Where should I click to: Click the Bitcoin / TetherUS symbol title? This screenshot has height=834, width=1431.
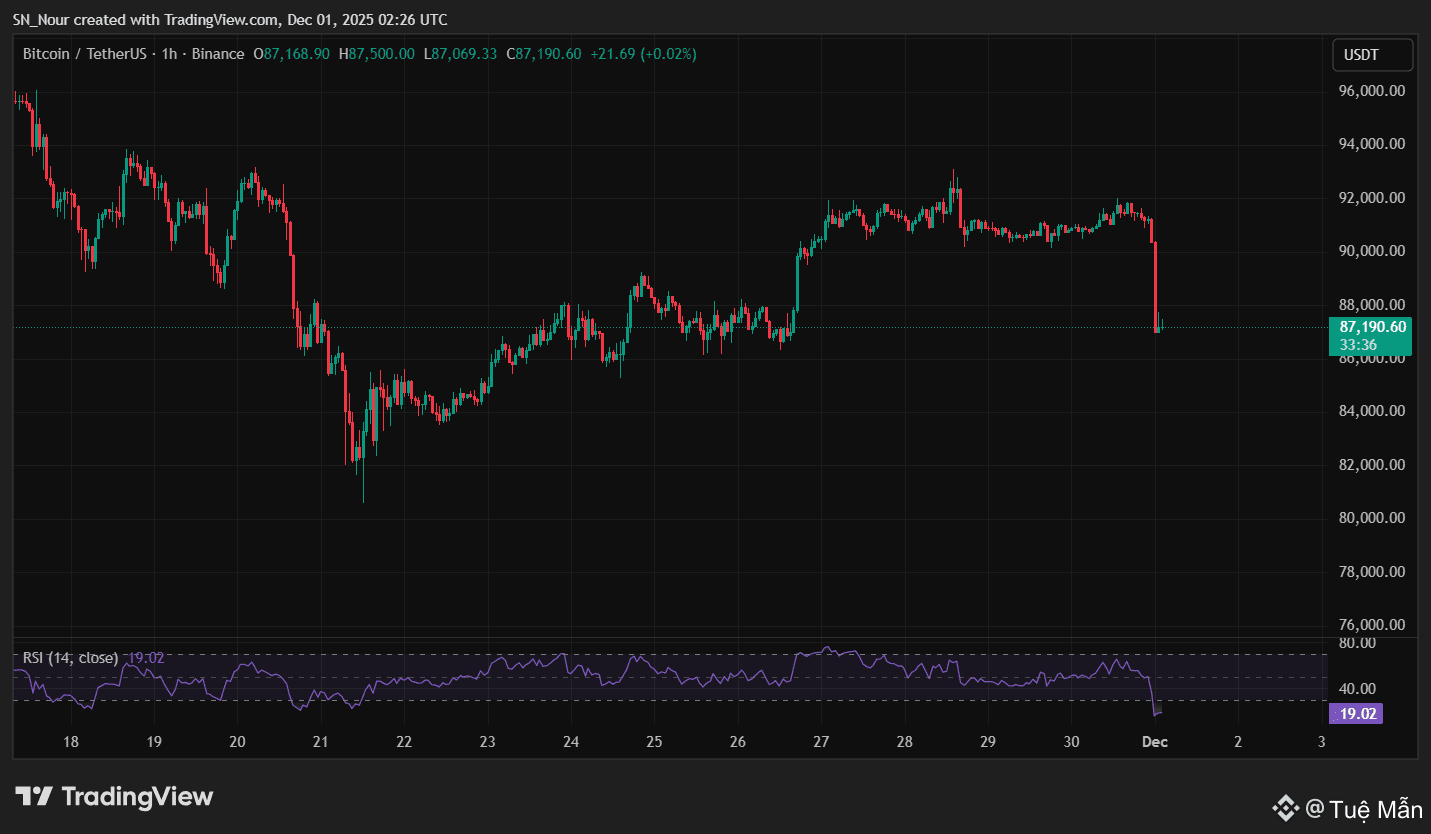coord(84,54)
